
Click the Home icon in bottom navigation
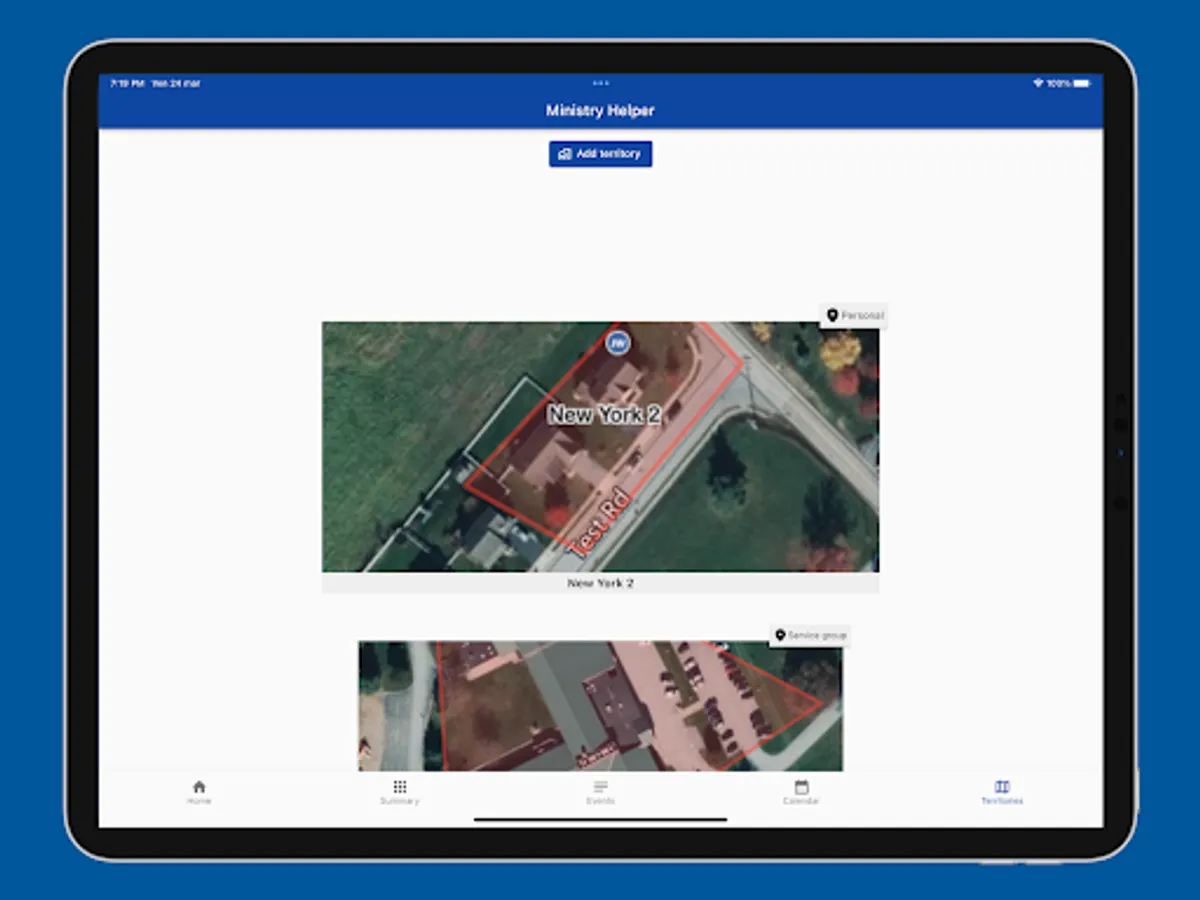[199, 787]
